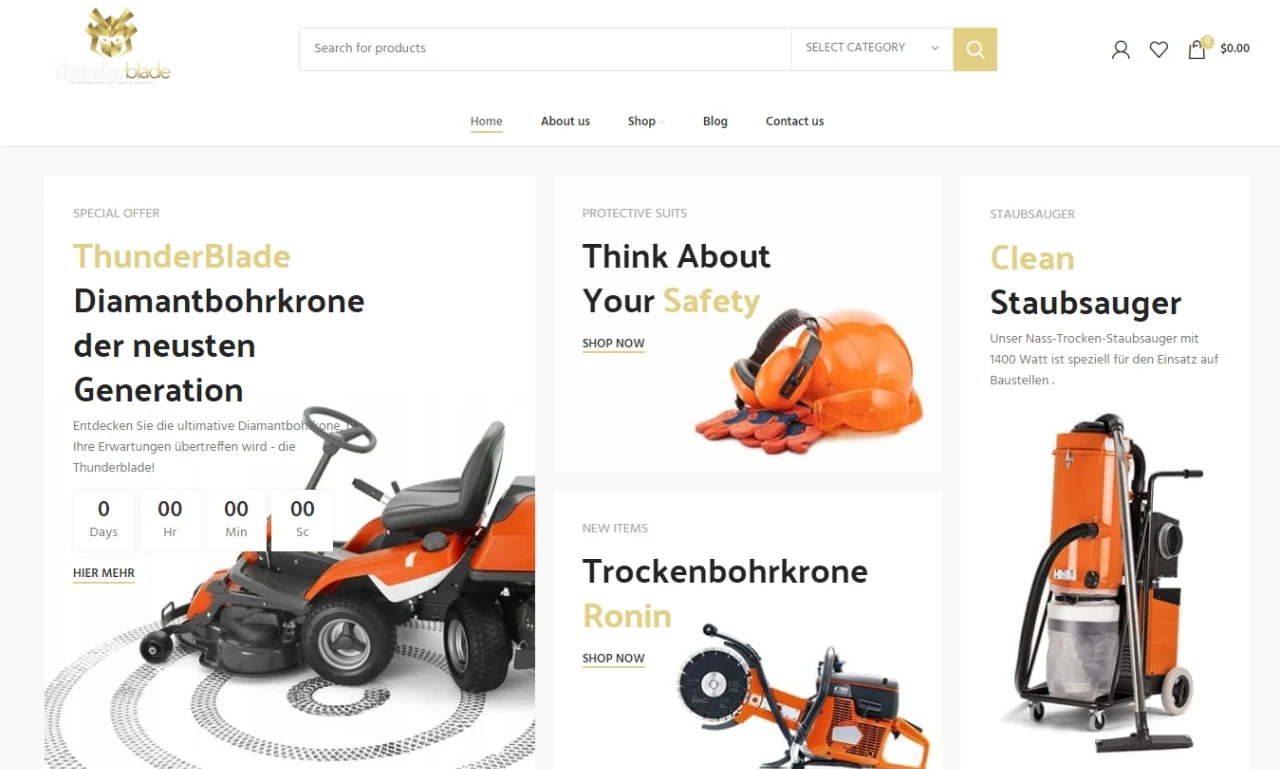Open the shopping bag cart icon
Screen dimensions: 1280x769
(x=1197, y=48)
